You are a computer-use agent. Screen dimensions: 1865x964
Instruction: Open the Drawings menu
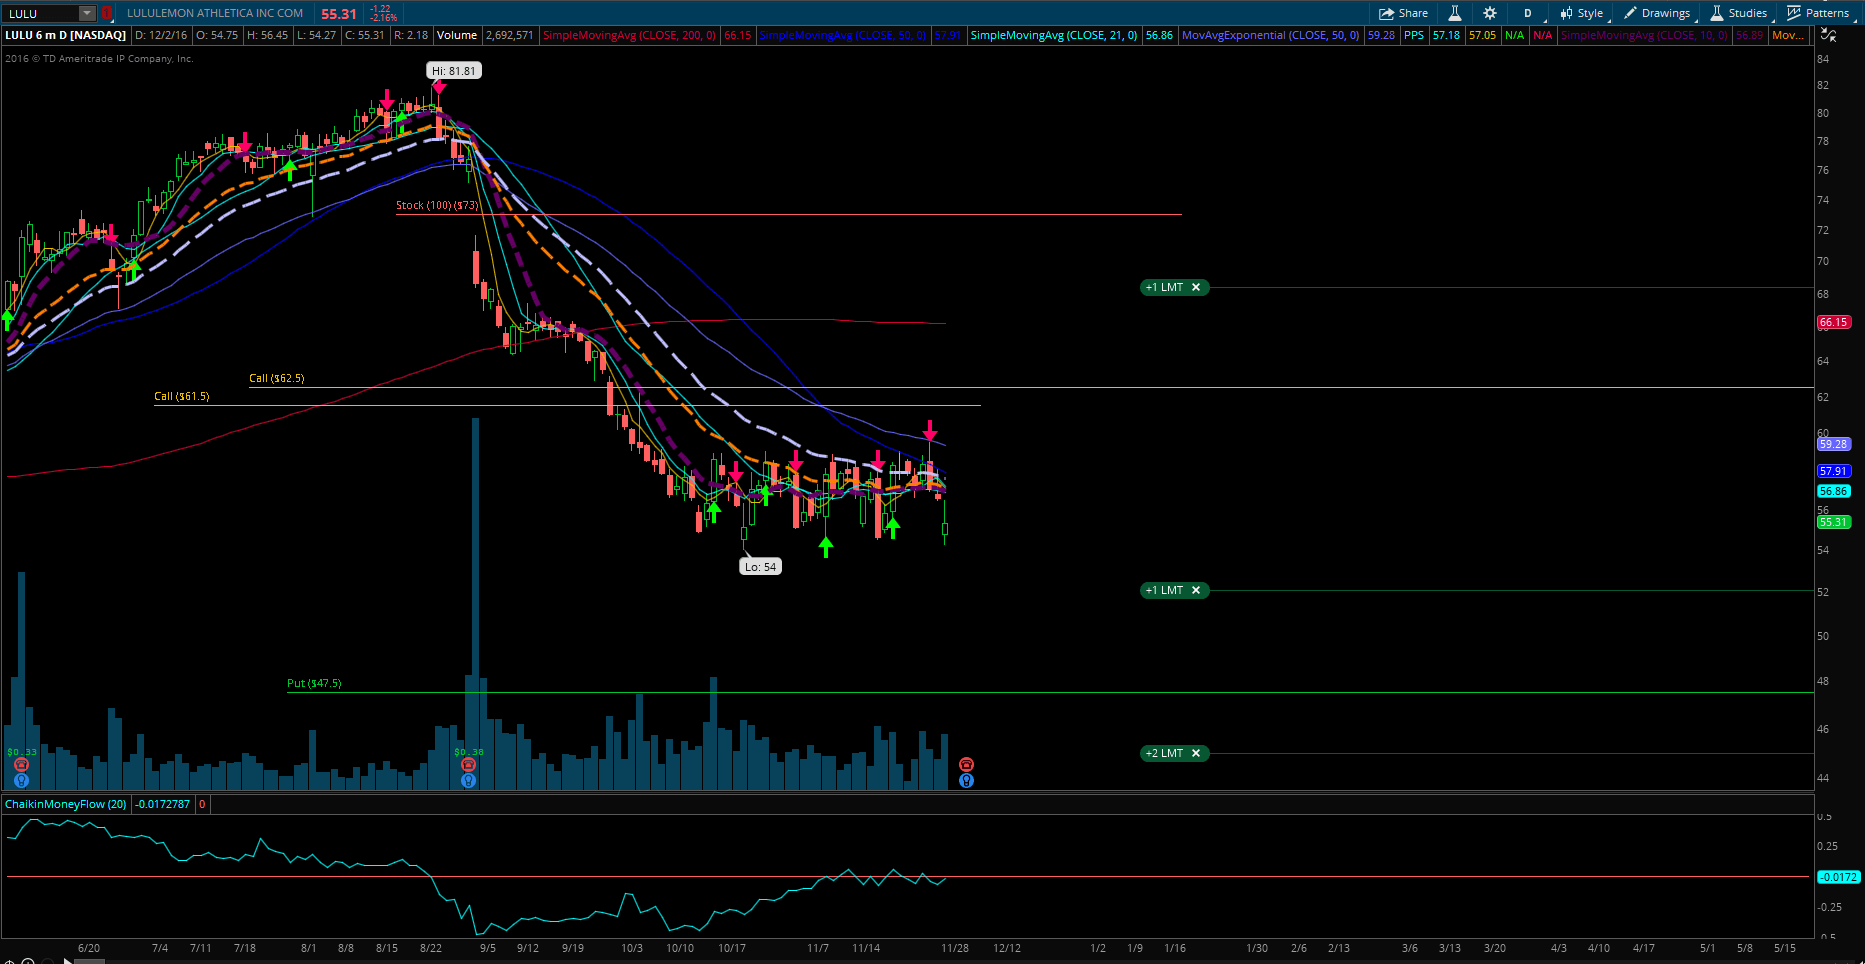point(1657,13)
